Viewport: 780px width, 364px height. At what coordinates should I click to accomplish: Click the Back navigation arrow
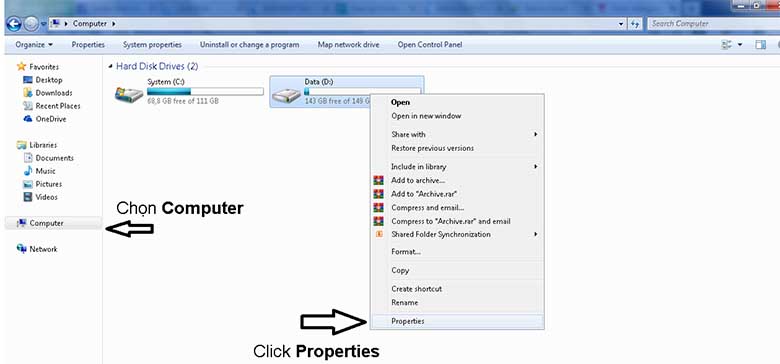(14, 23)
